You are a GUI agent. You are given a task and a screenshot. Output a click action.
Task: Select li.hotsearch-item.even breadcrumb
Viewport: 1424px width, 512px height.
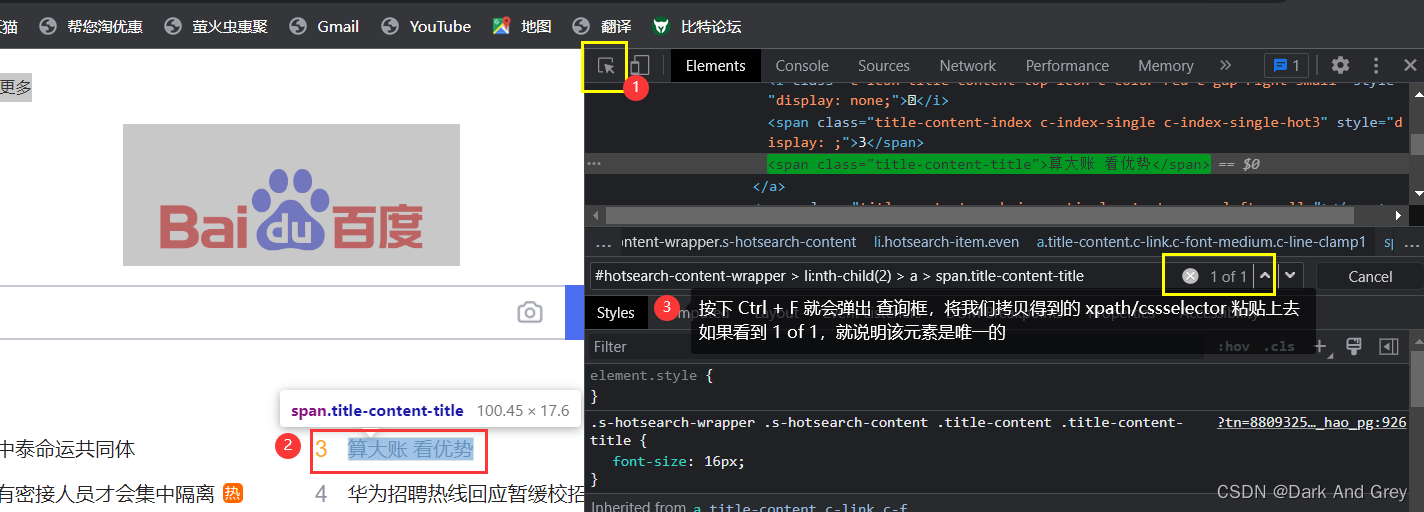947,242
